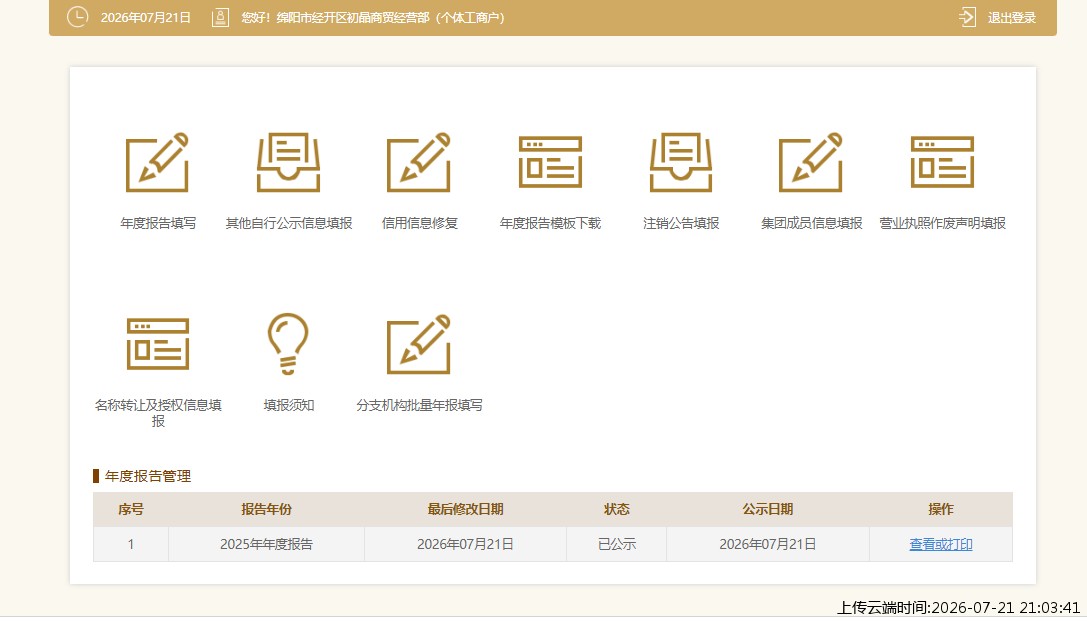Click the 名称转让及授权信息填报 label

(x=158, y=413)
